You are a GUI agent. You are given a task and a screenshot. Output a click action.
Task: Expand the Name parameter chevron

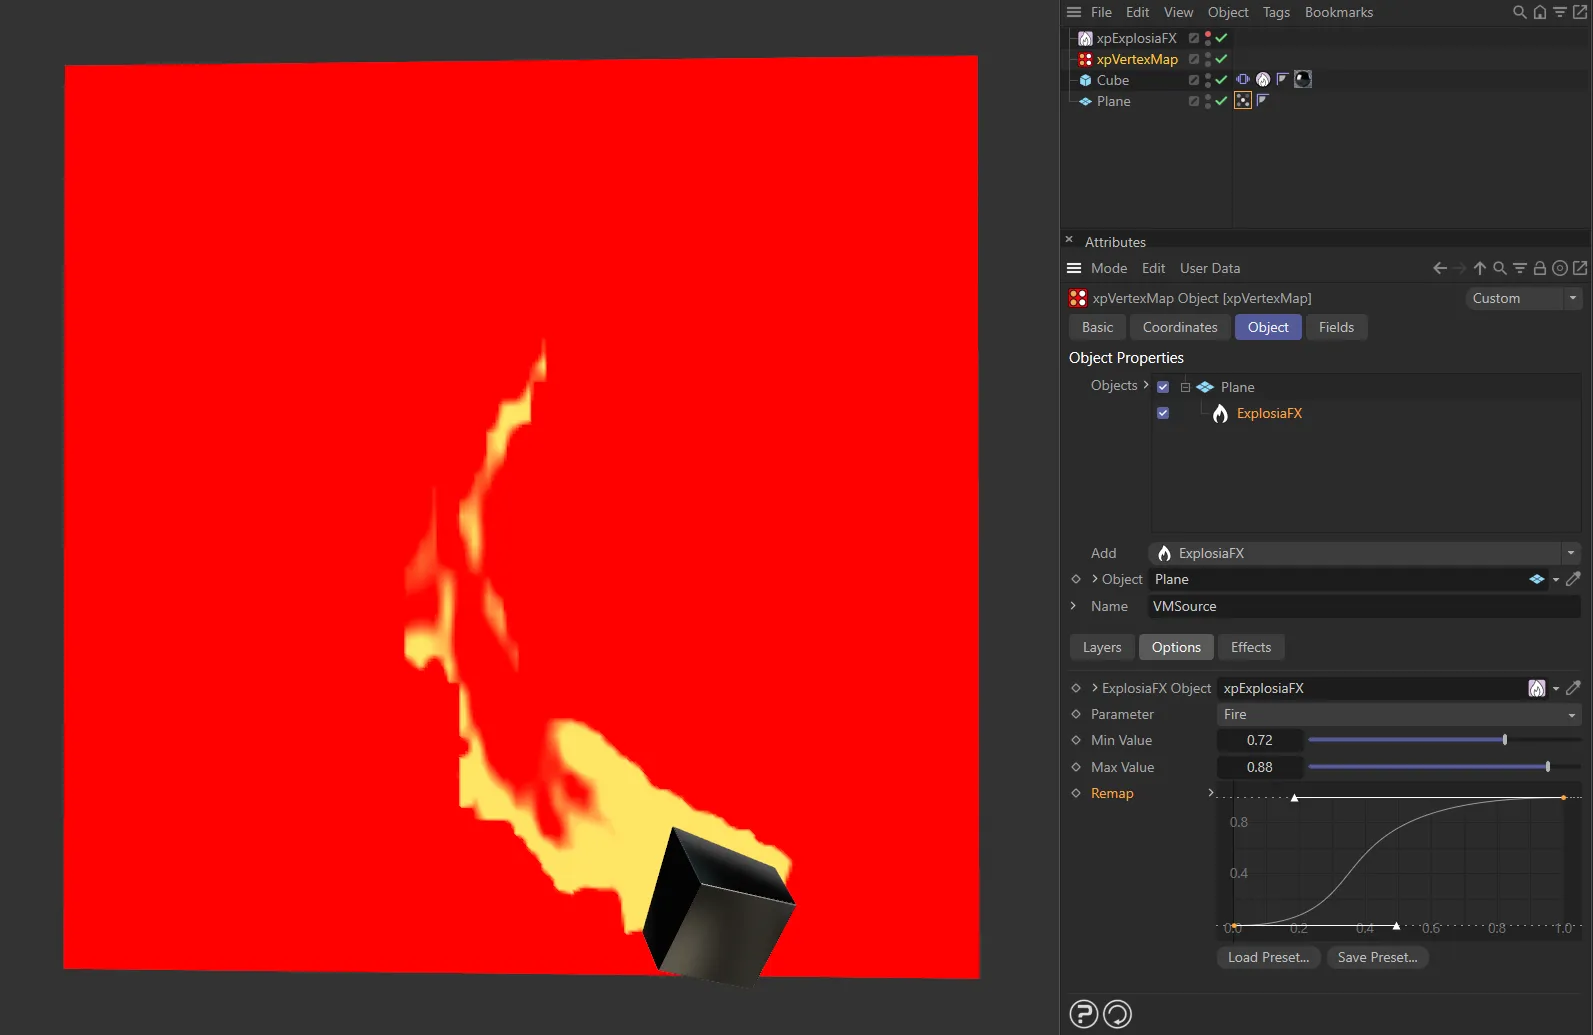[x=1074, y=606]
